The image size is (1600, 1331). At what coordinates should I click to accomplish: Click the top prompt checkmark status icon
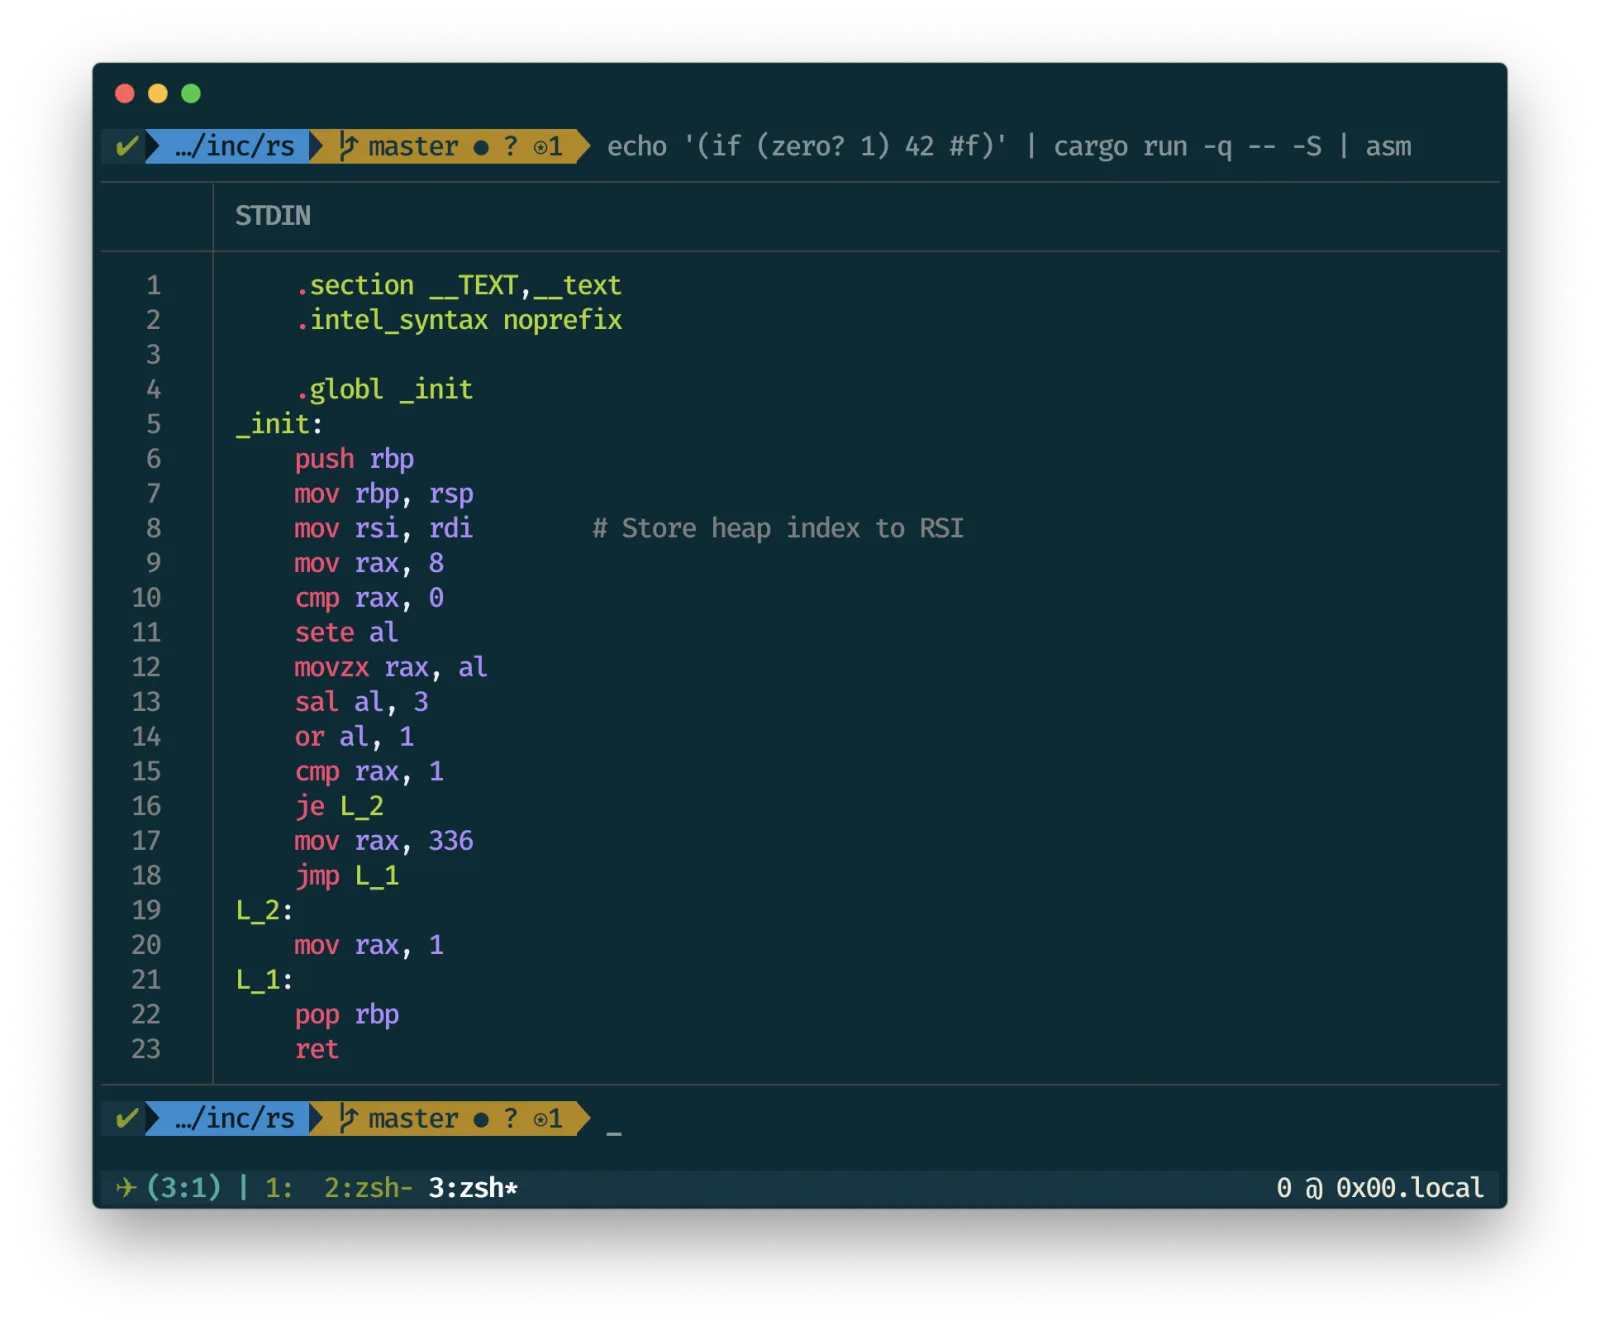pos(127,146)
